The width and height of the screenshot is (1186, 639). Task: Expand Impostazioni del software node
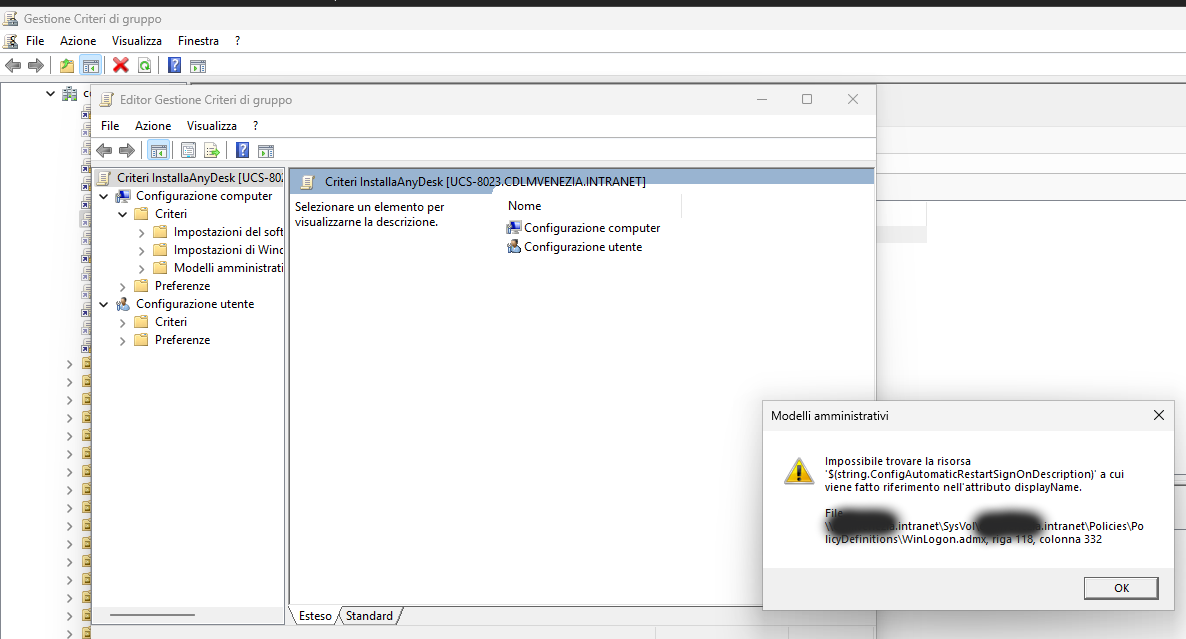point(141,233)
